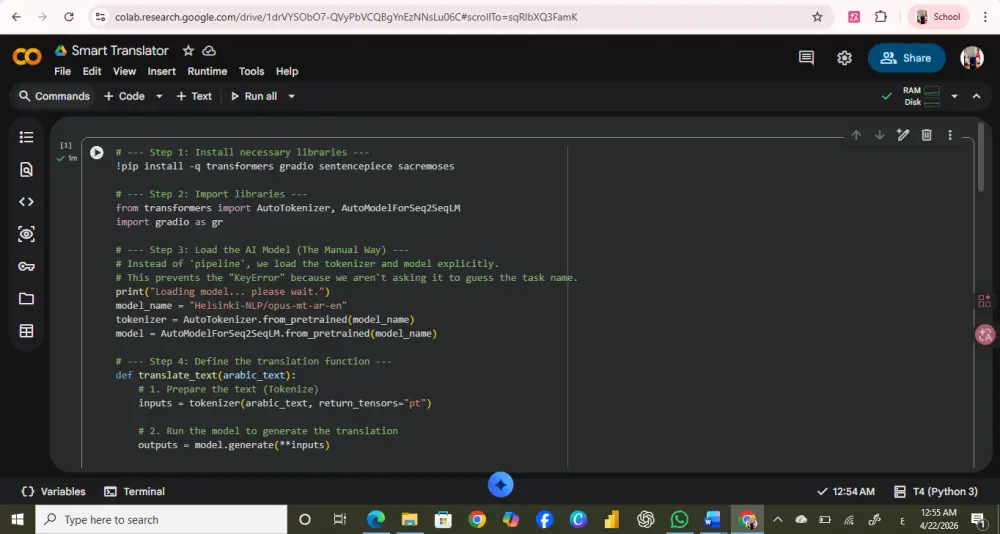Click the notebook vertical scrollbar
This screenshot has height=534, width=1000.
click(x=981, y=156)
